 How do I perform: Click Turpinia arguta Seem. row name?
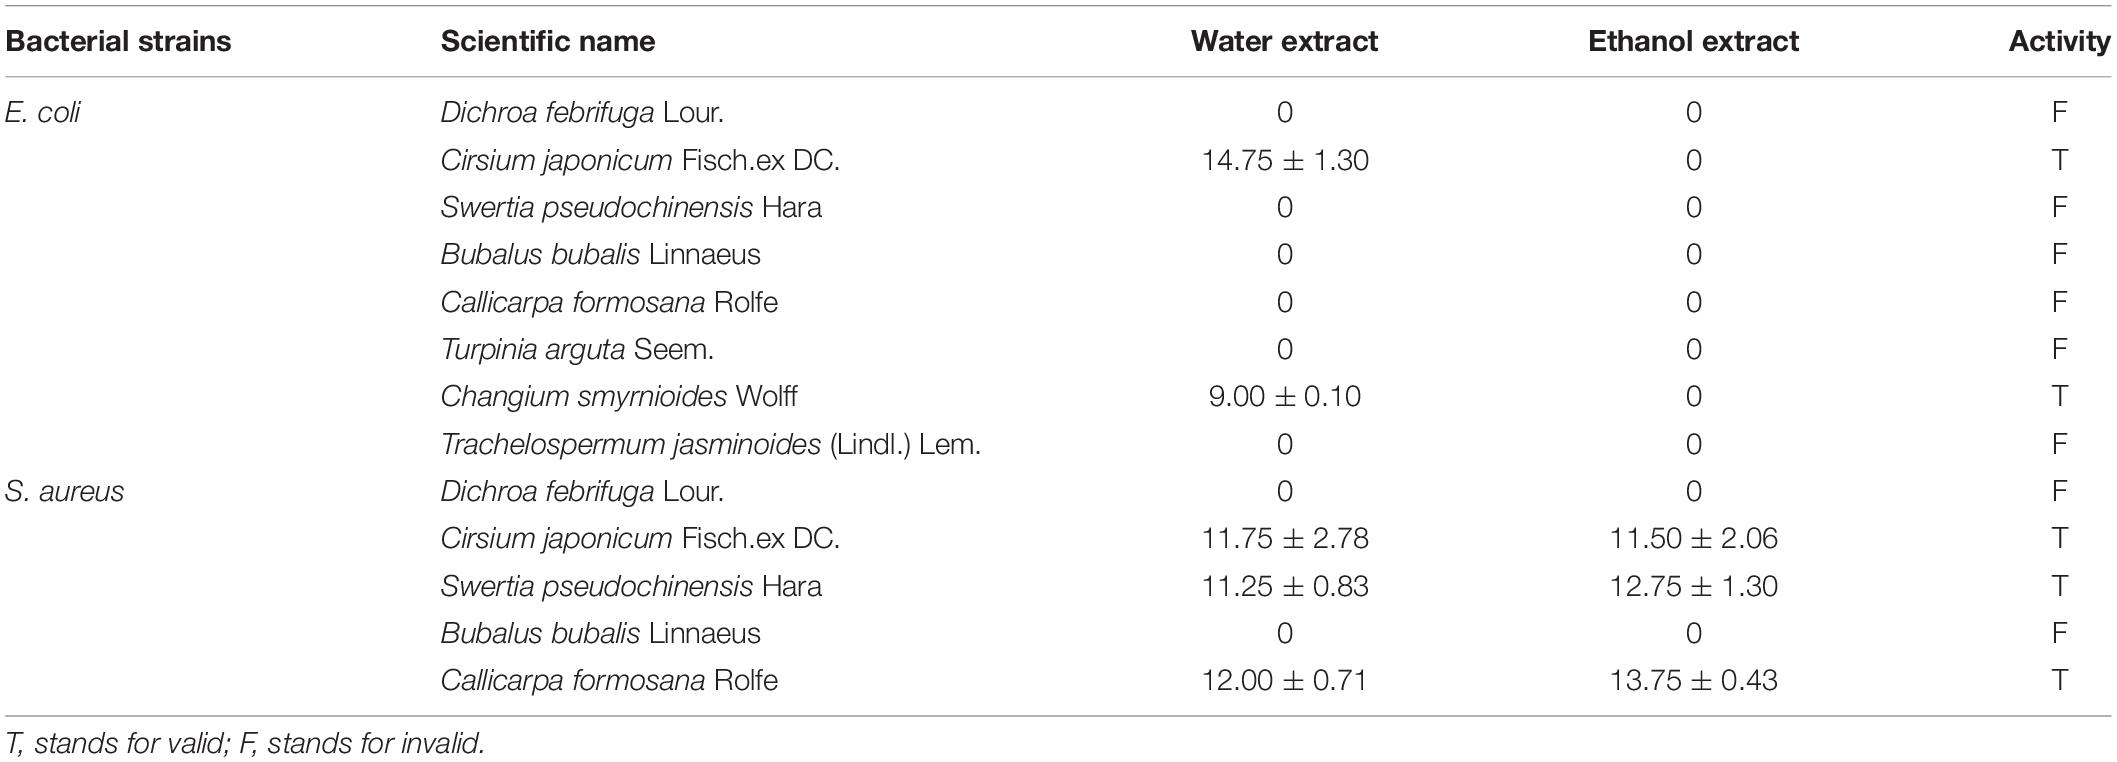pyautogui.click(x=577, y=349)
